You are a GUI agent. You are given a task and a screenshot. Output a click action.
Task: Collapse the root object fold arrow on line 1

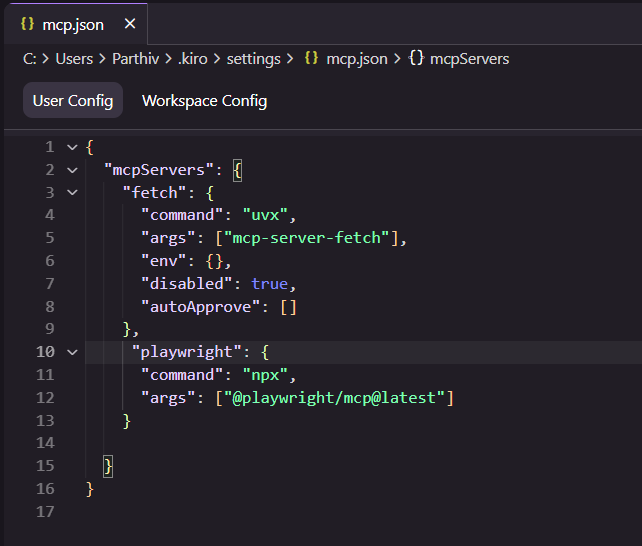72,147
